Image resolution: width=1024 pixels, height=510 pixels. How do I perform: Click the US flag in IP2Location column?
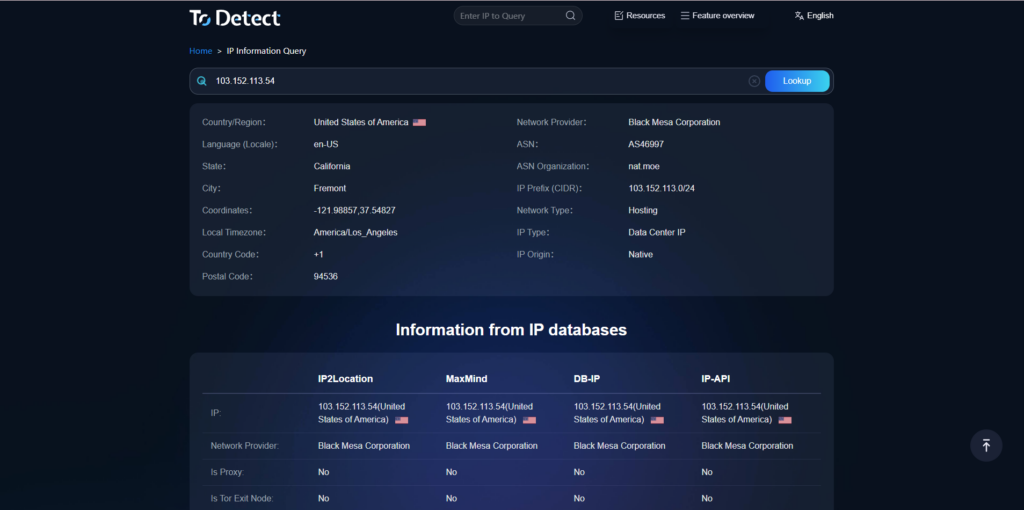[x=402, y=420]
